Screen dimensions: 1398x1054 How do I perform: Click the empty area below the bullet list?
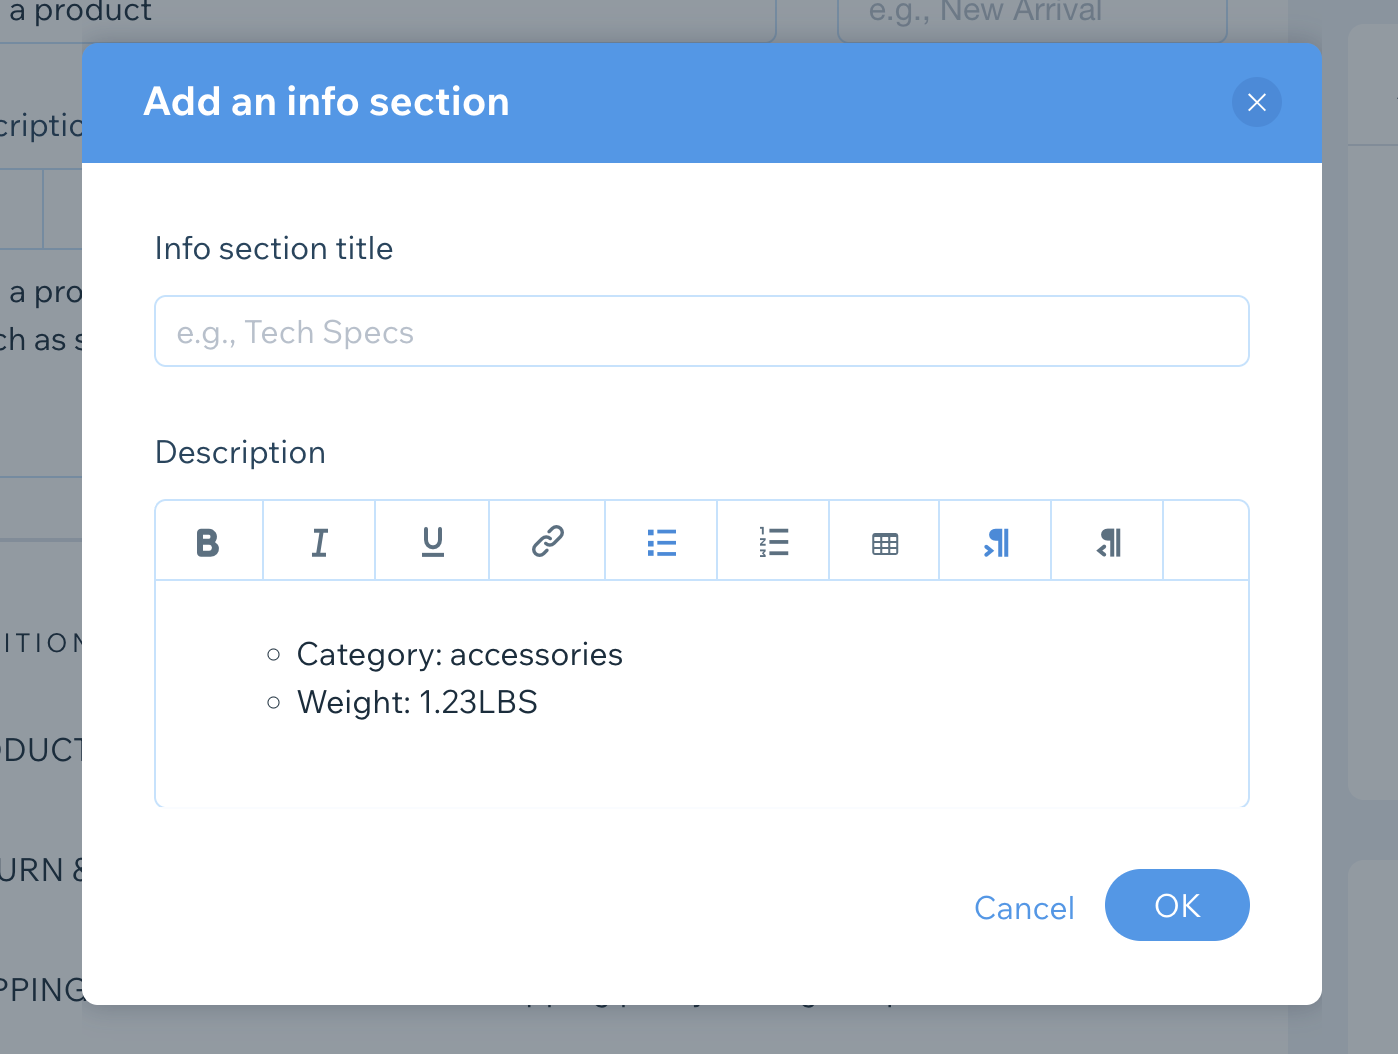coord(700,765)
